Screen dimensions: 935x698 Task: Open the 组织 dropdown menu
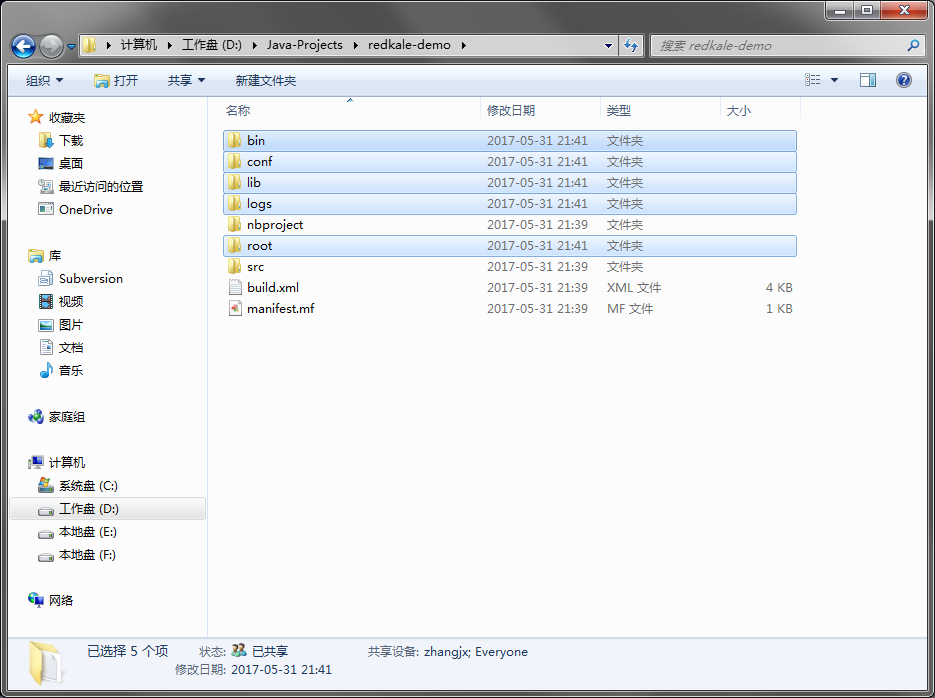click(44, 80)
